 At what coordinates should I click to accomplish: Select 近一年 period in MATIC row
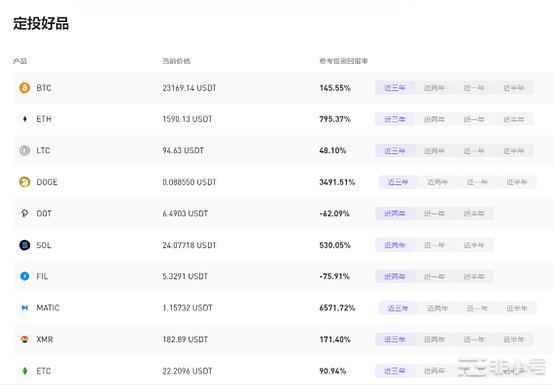point(477,308)
